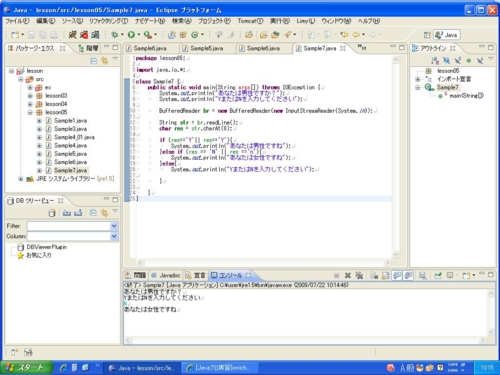The height and width of the screenshot is (375, 500).
Task: Click the Open Perspective icon
Action: click(427, 35)
